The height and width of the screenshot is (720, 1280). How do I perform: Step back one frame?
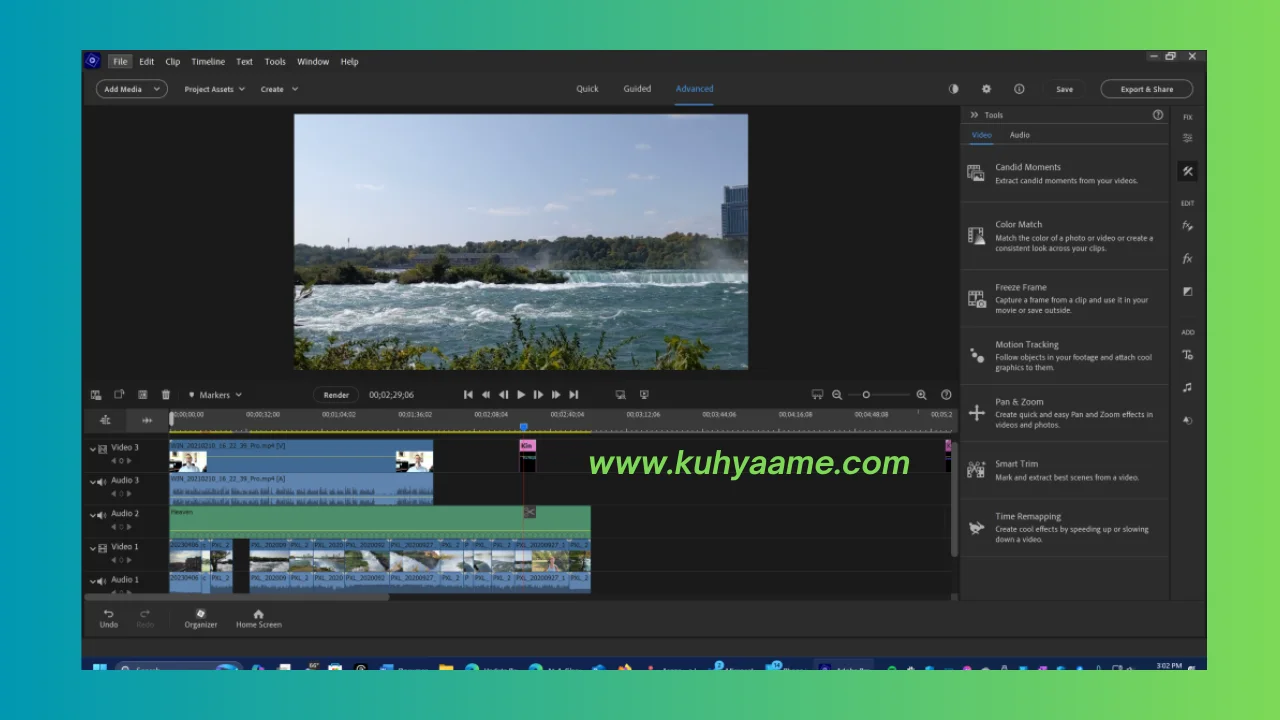pyautogui.click(x=503, y=395)
